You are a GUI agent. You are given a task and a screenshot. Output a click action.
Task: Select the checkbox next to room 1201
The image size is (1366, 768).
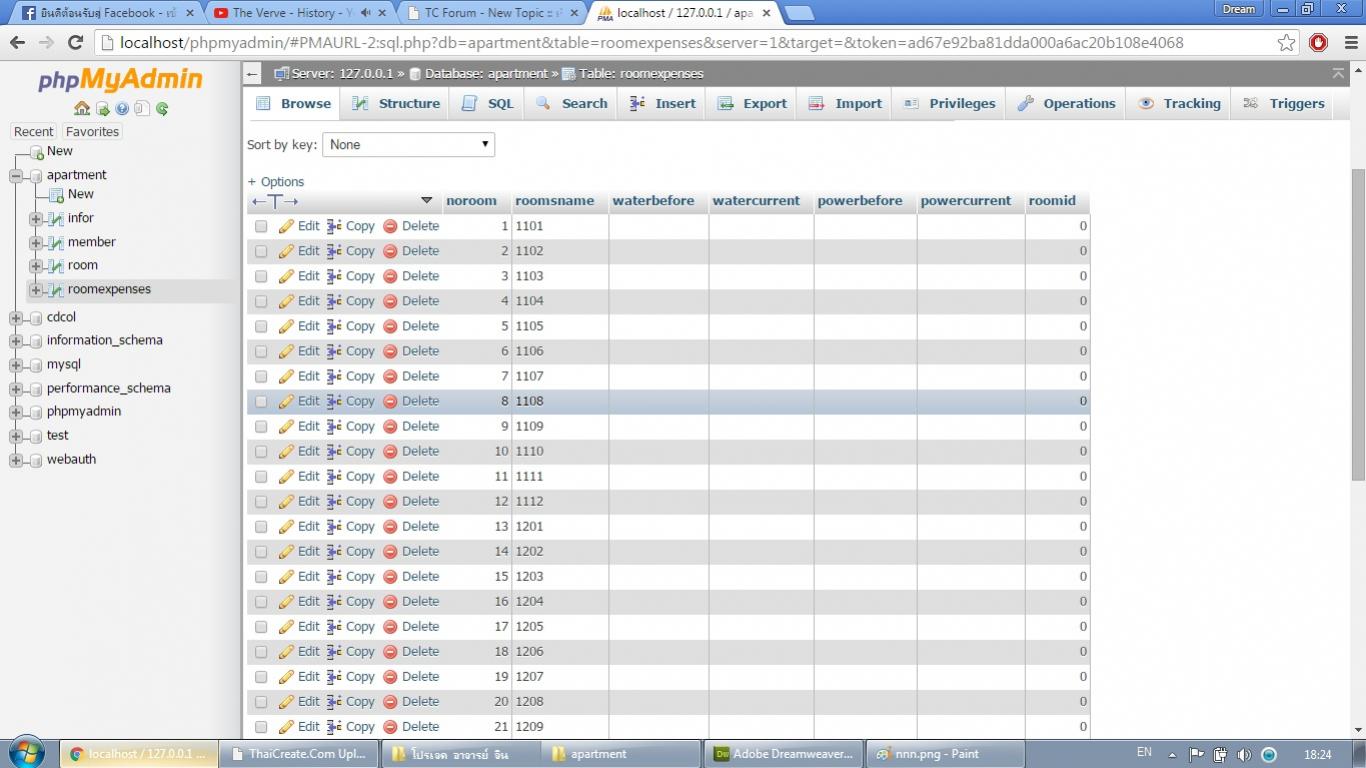click(261, 526)
